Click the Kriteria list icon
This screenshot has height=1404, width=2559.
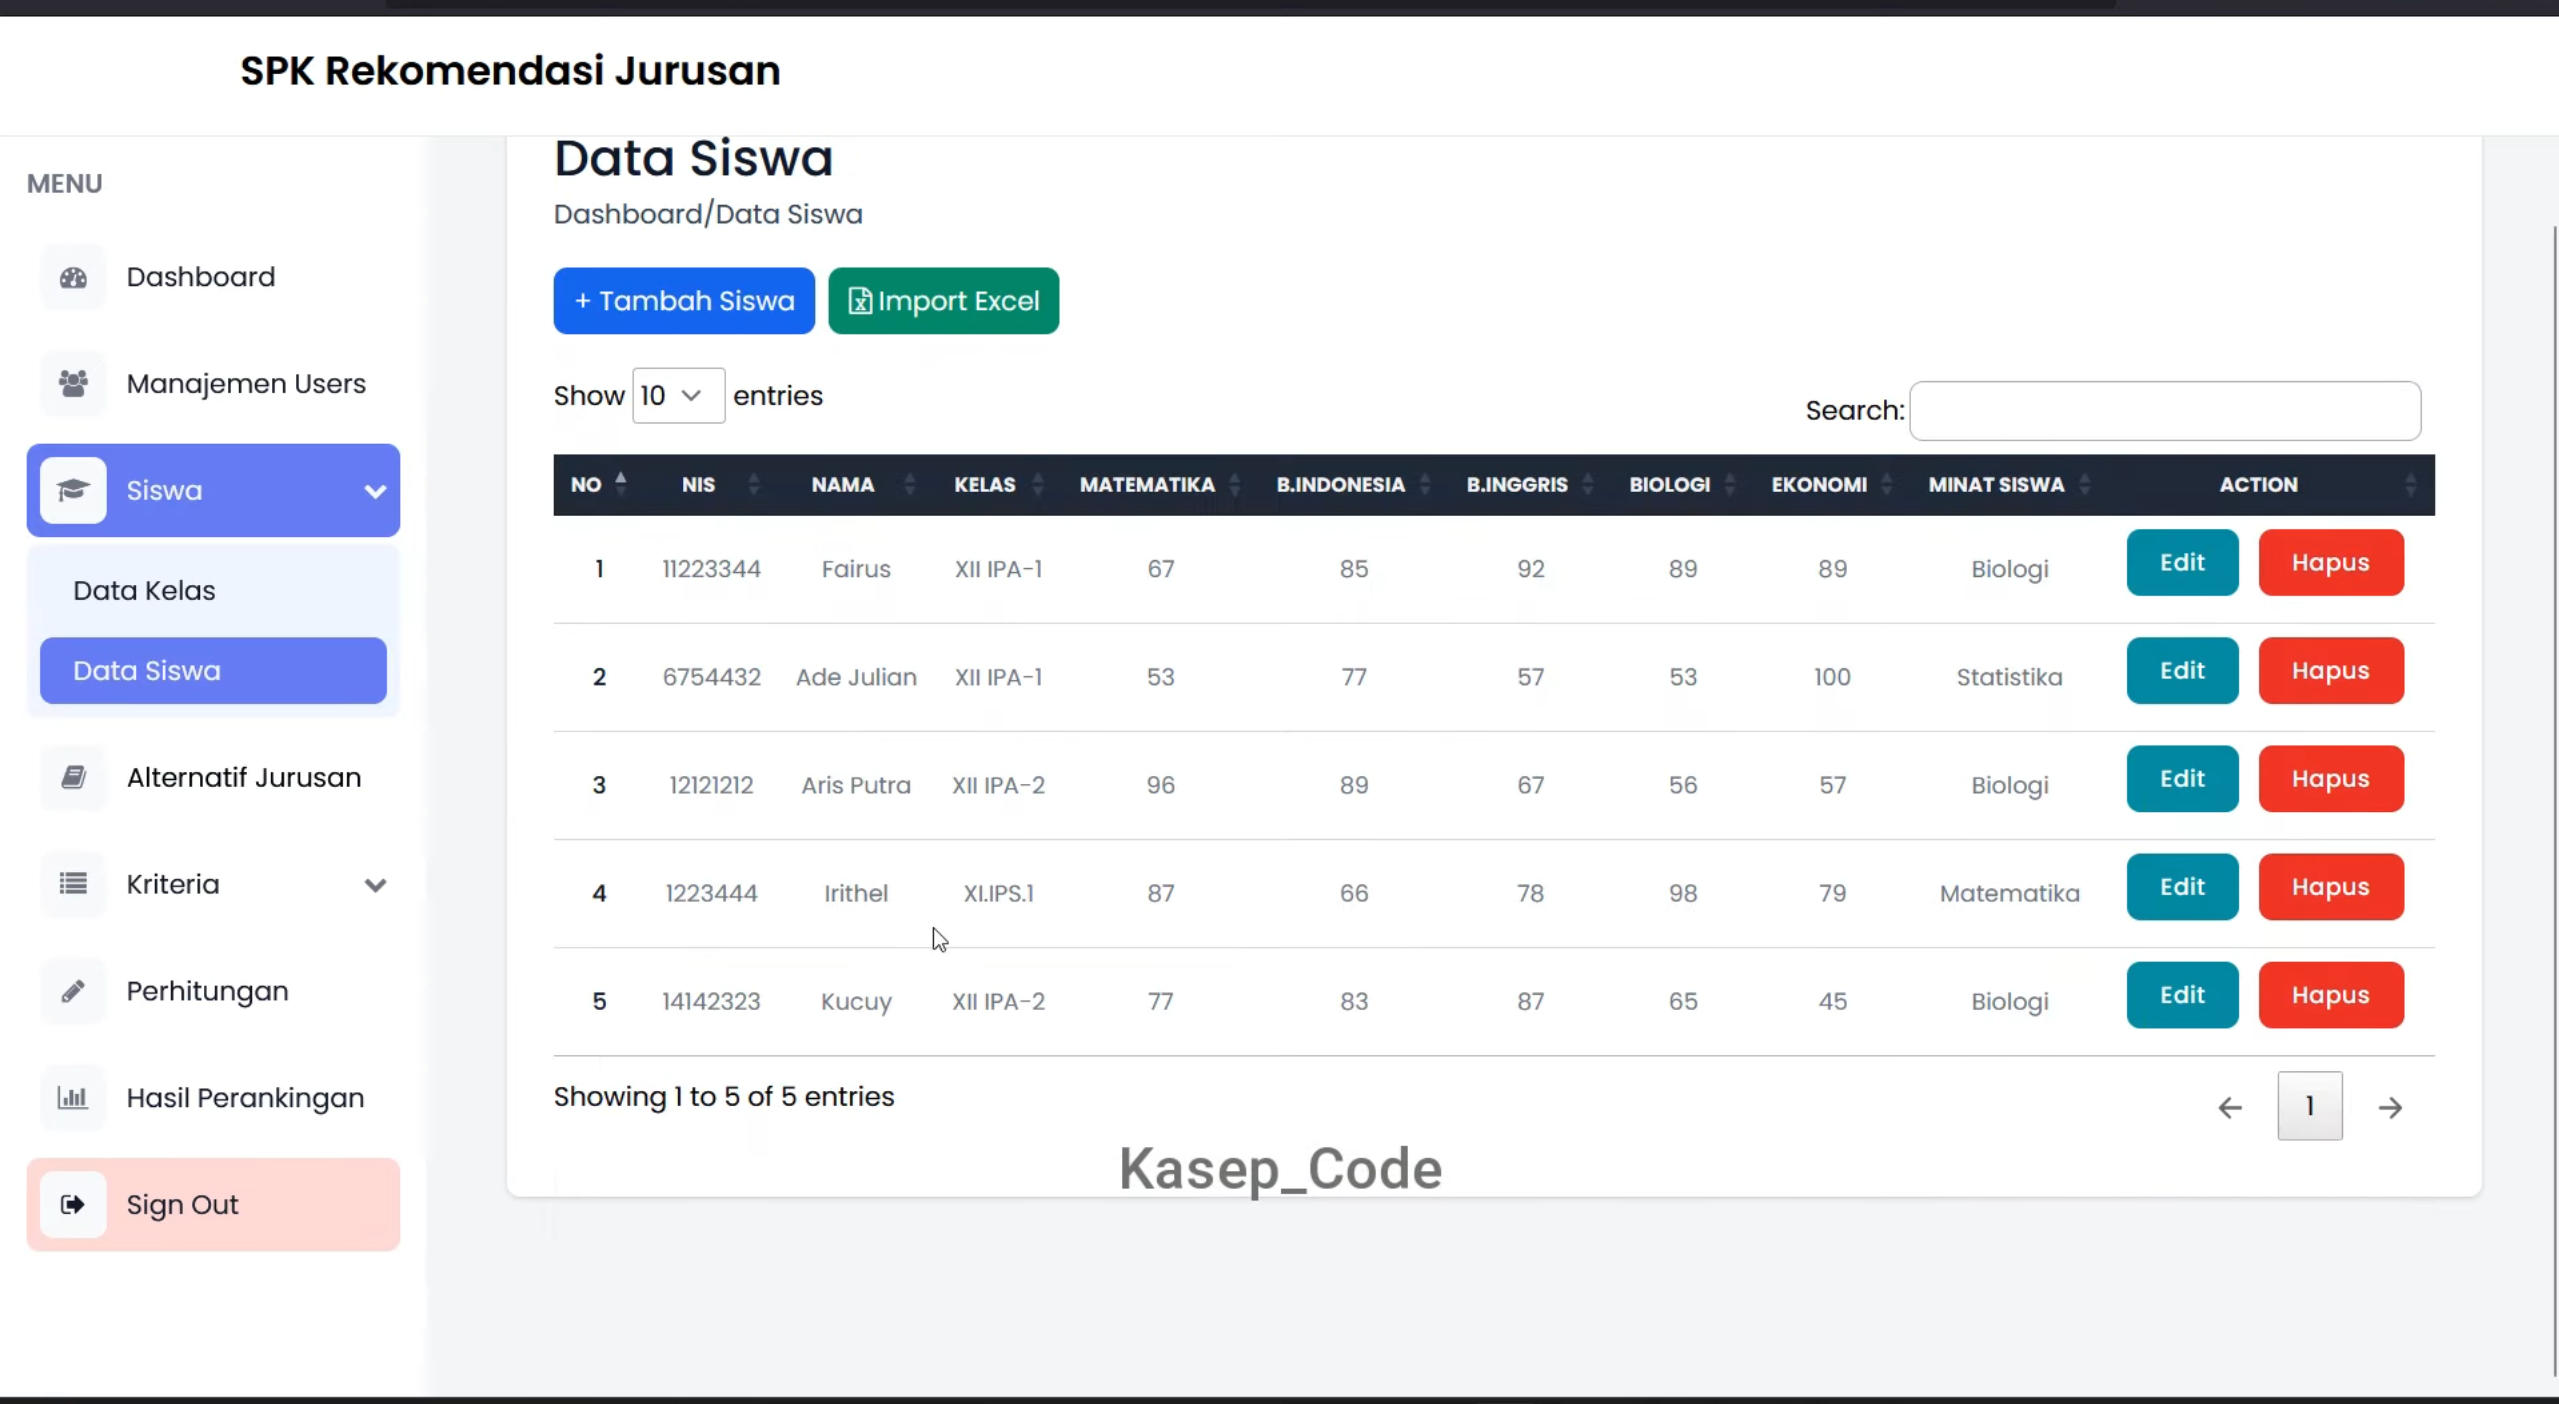(x=73, y=884)
